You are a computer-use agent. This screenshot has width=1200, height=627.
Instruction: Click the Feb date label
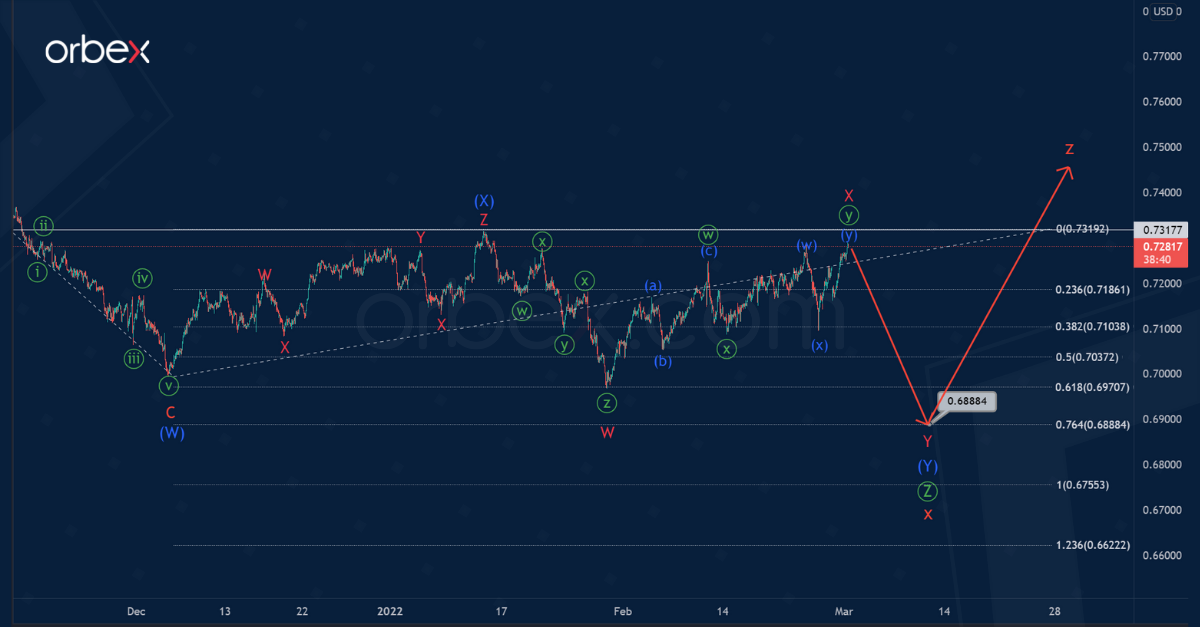(622, 611)
